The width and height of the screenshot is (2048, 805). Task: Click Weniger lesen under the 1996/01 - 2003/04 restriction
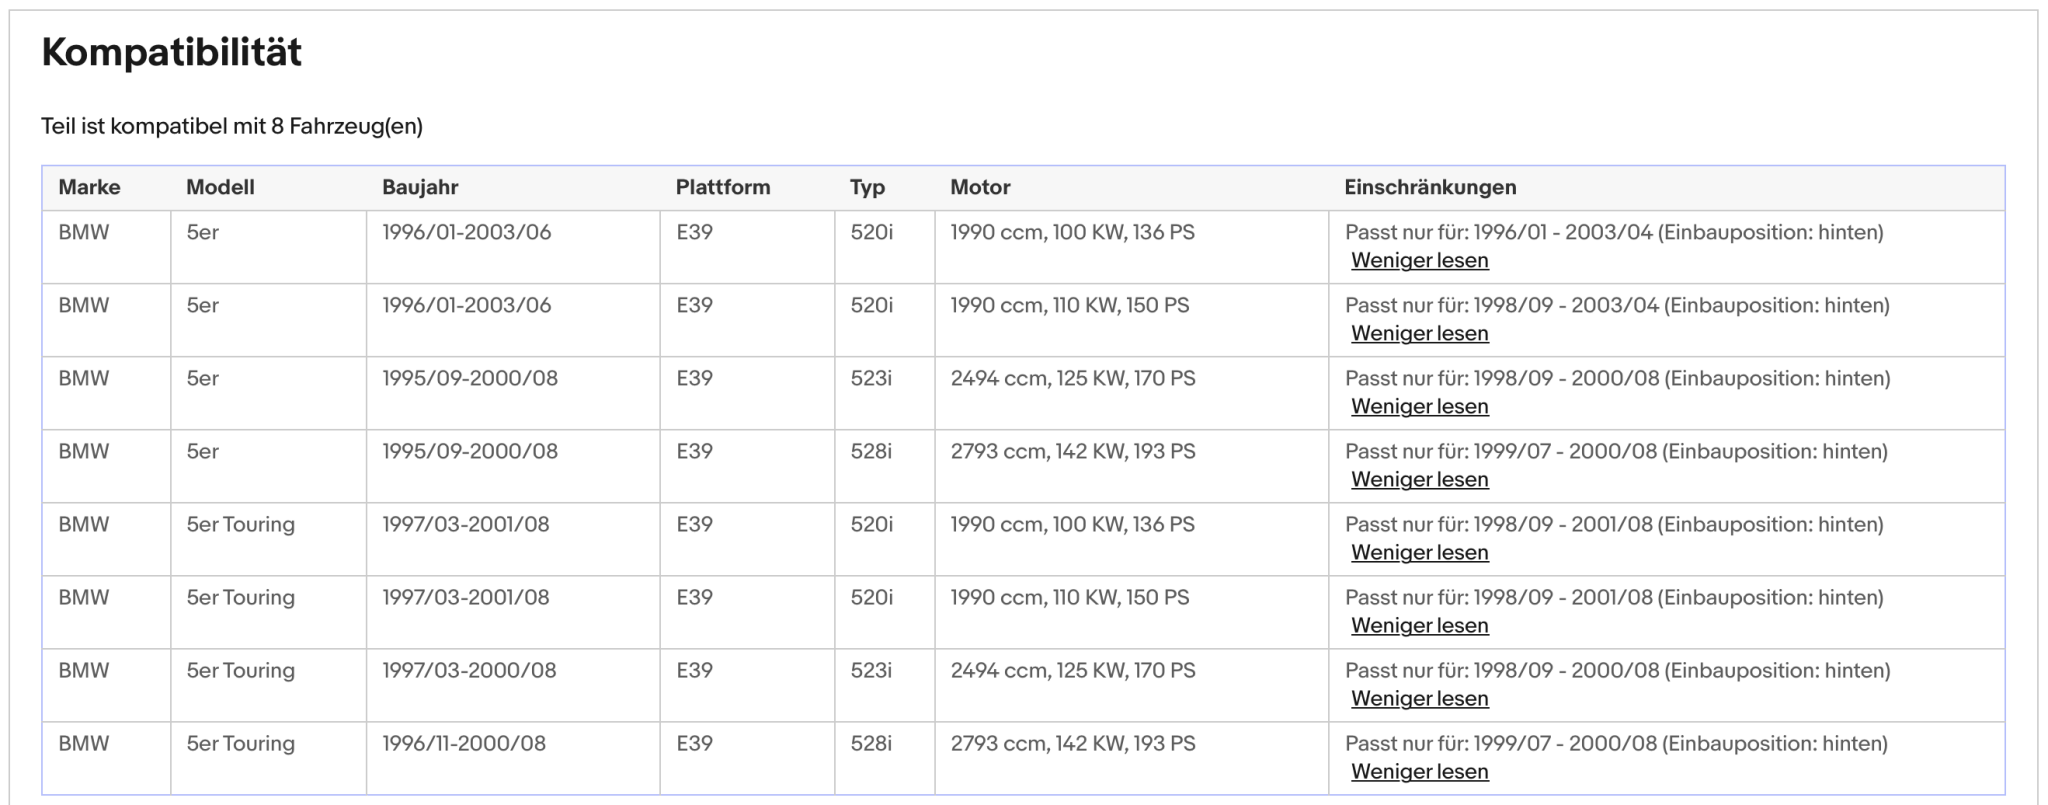(x=1419, y=261)
